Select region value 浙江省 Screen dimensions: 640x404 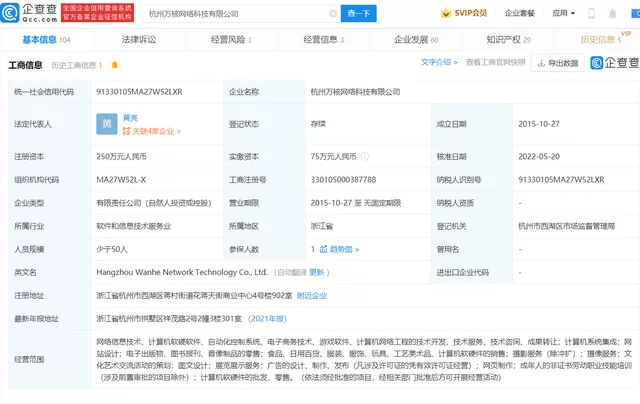(322, 226)
